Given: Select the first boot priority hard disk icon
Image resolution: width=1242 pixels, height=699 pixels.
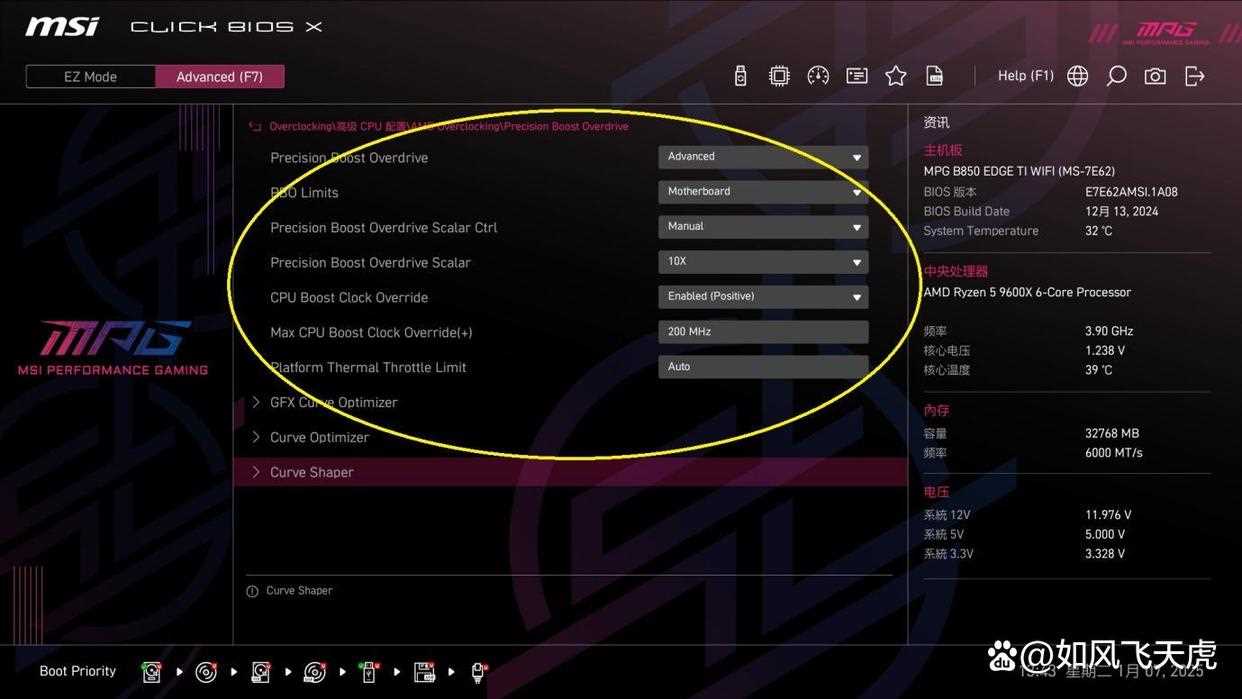Looking at the screenshot, I should 151,672.
